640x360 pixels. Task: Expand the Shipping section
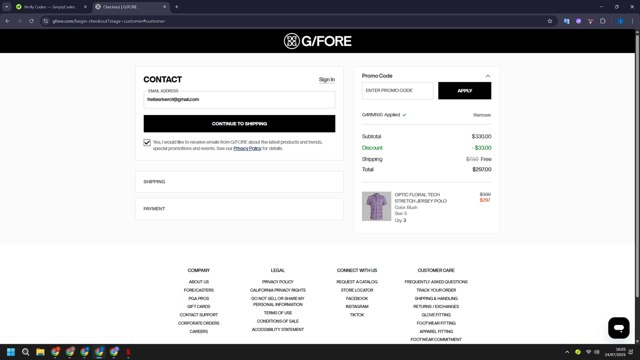pyautogui.click(x=239, y=182)
